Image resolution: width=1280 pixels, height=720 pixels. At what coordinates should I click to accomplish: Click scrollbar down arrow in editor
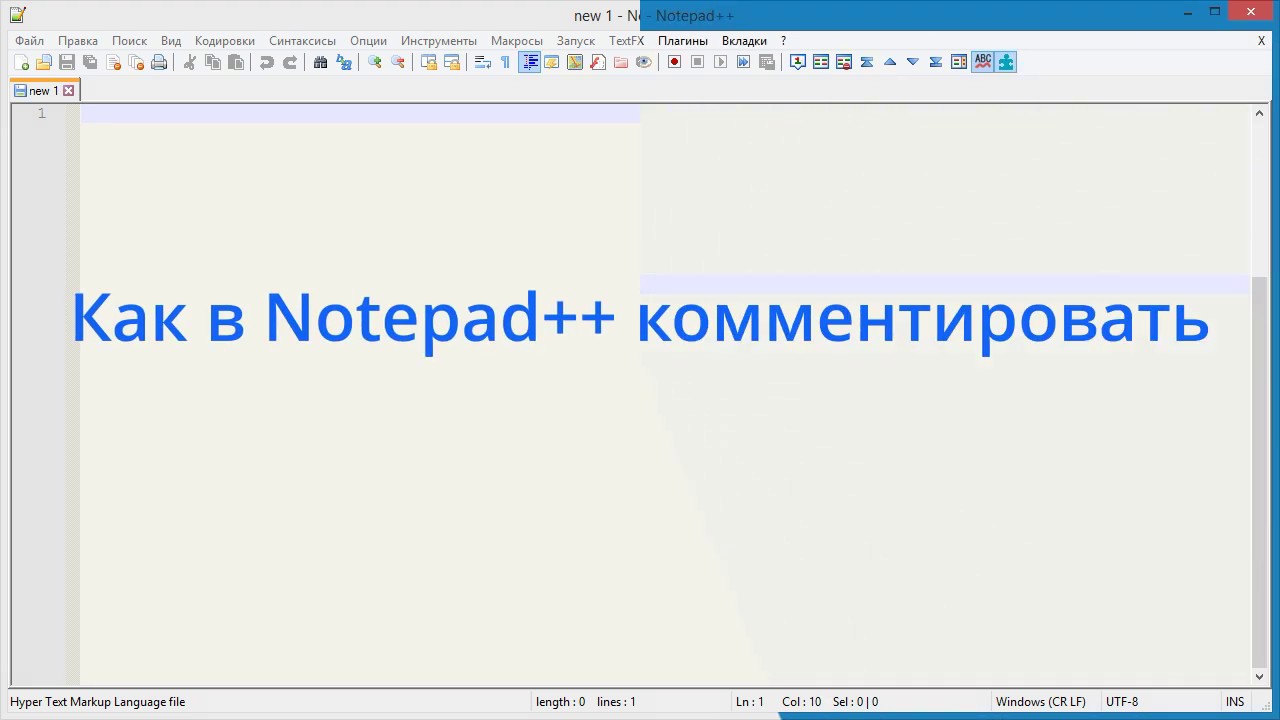coord(1259,677)
